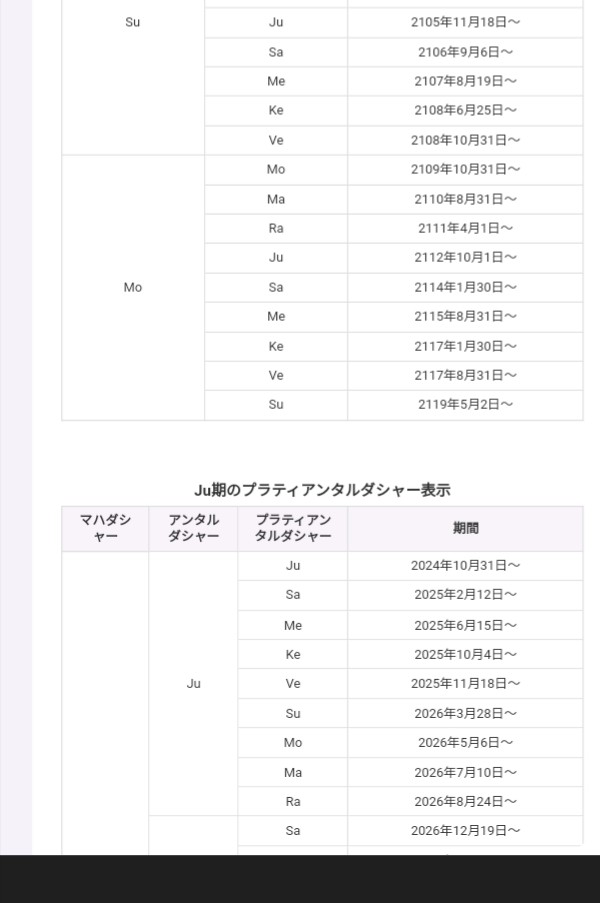Click the Ju期のプラティアンタルダシャー表示 heading
The image size is (600, 903).
pyautogui.click(x=321, y=490)
